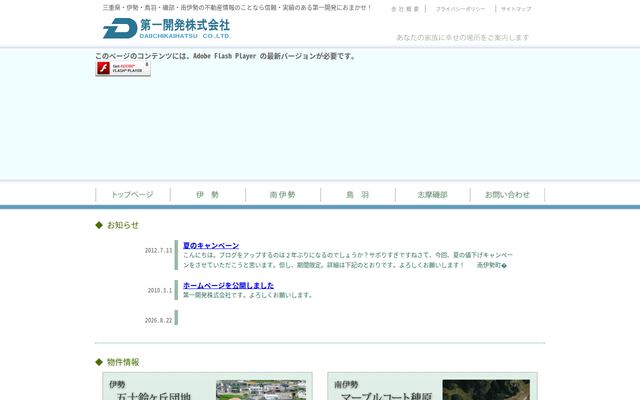
Task: Select 伊勢 in the navigation bar
Action: click(x=208, y=195)
